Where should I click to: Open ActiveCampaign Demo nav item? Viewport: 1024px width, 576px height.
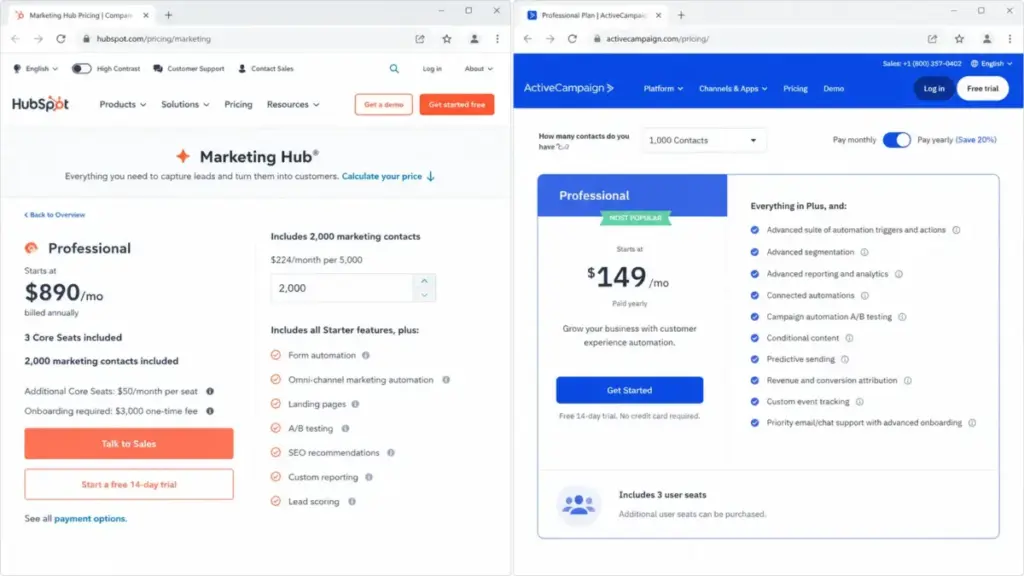[833, 88]
